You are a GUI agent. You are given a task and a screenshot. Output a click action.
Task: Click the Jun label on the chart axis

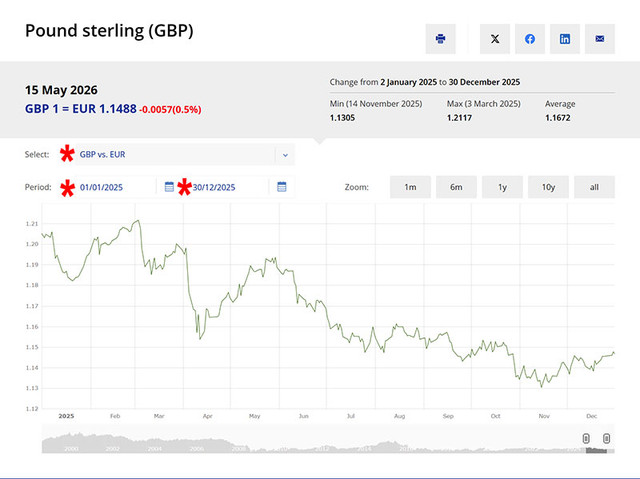(x=304, y=416)
